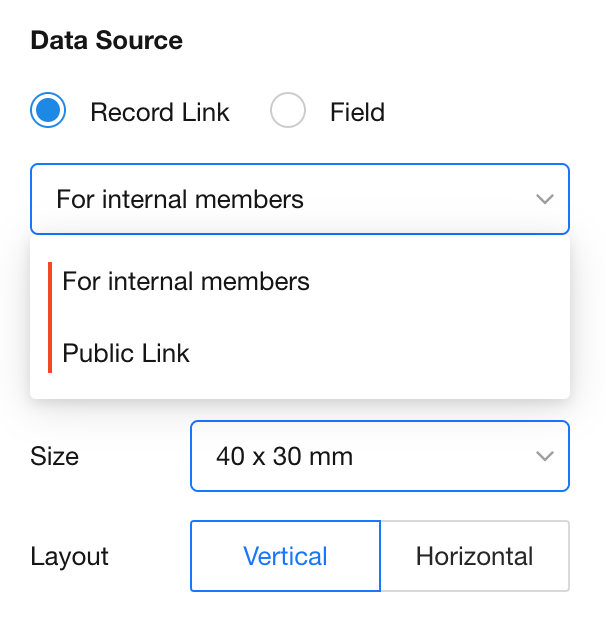Choose "Public Link" from the dropdown list
Image resolution: width=606 pixels, height=626 pixels.
(x=126, y=352)
